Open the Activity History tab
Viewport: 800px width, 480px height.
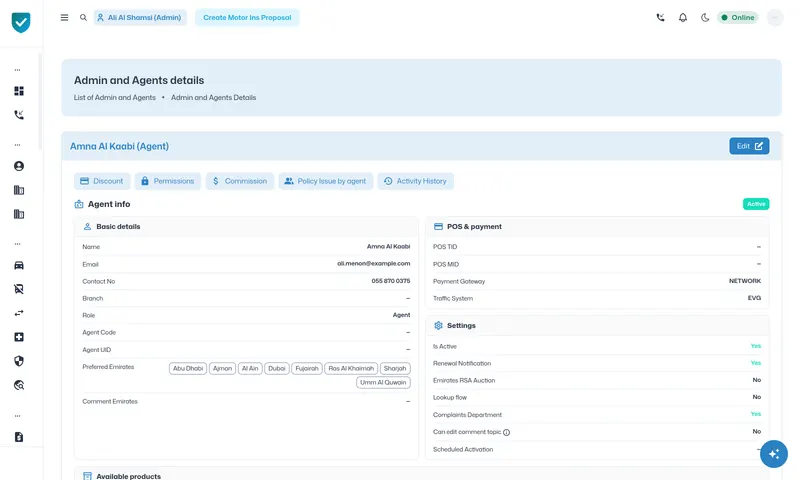pos(415,181)
